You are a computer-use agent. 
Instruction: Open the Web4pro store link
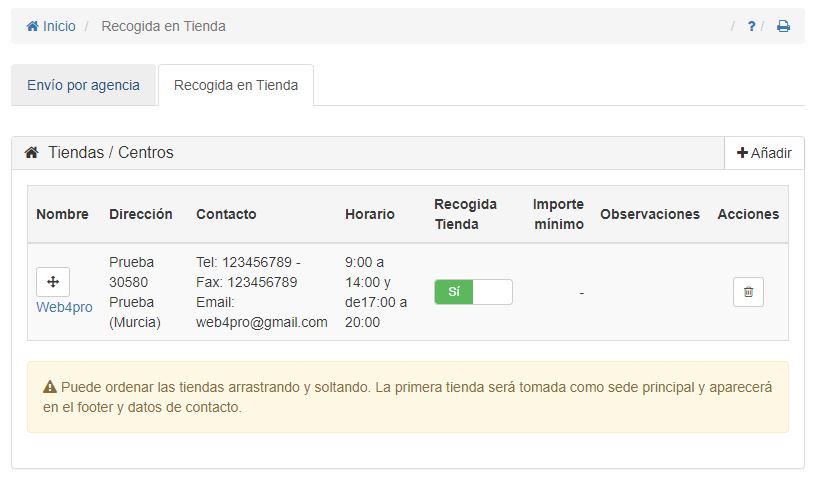tap(64, 307)
